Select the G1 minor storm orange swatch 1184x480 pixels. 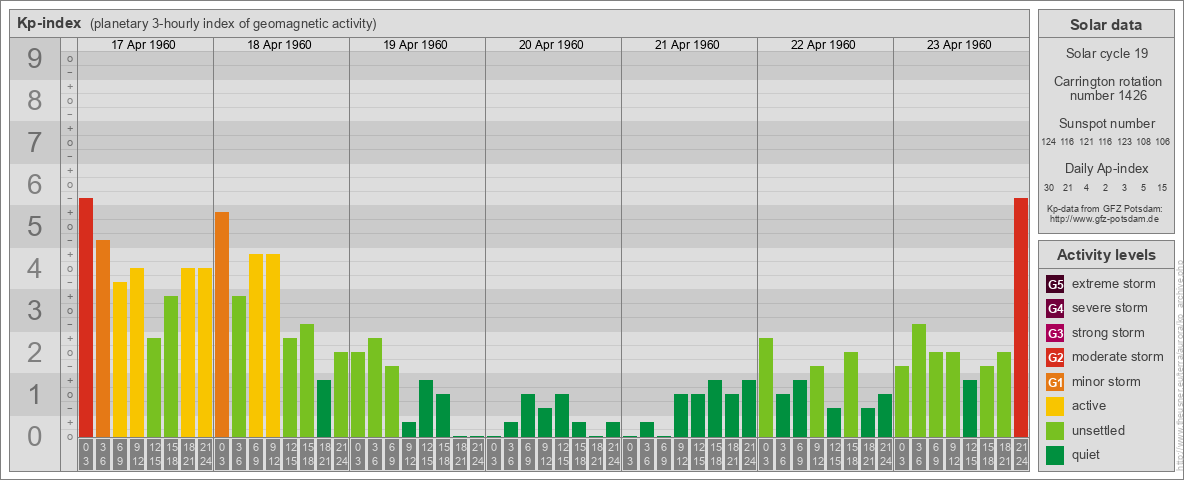pyautogui.click(x=1055, y=382)
